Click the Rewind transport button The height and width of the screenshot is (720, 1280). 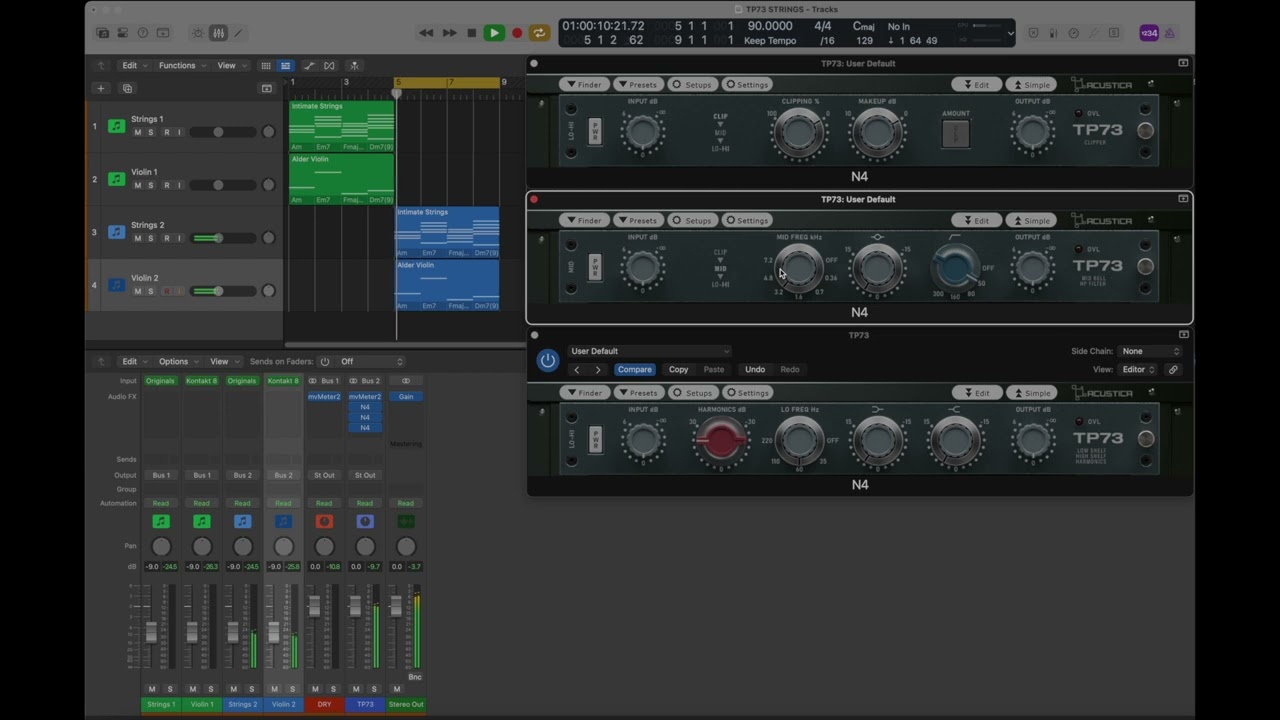426,33
